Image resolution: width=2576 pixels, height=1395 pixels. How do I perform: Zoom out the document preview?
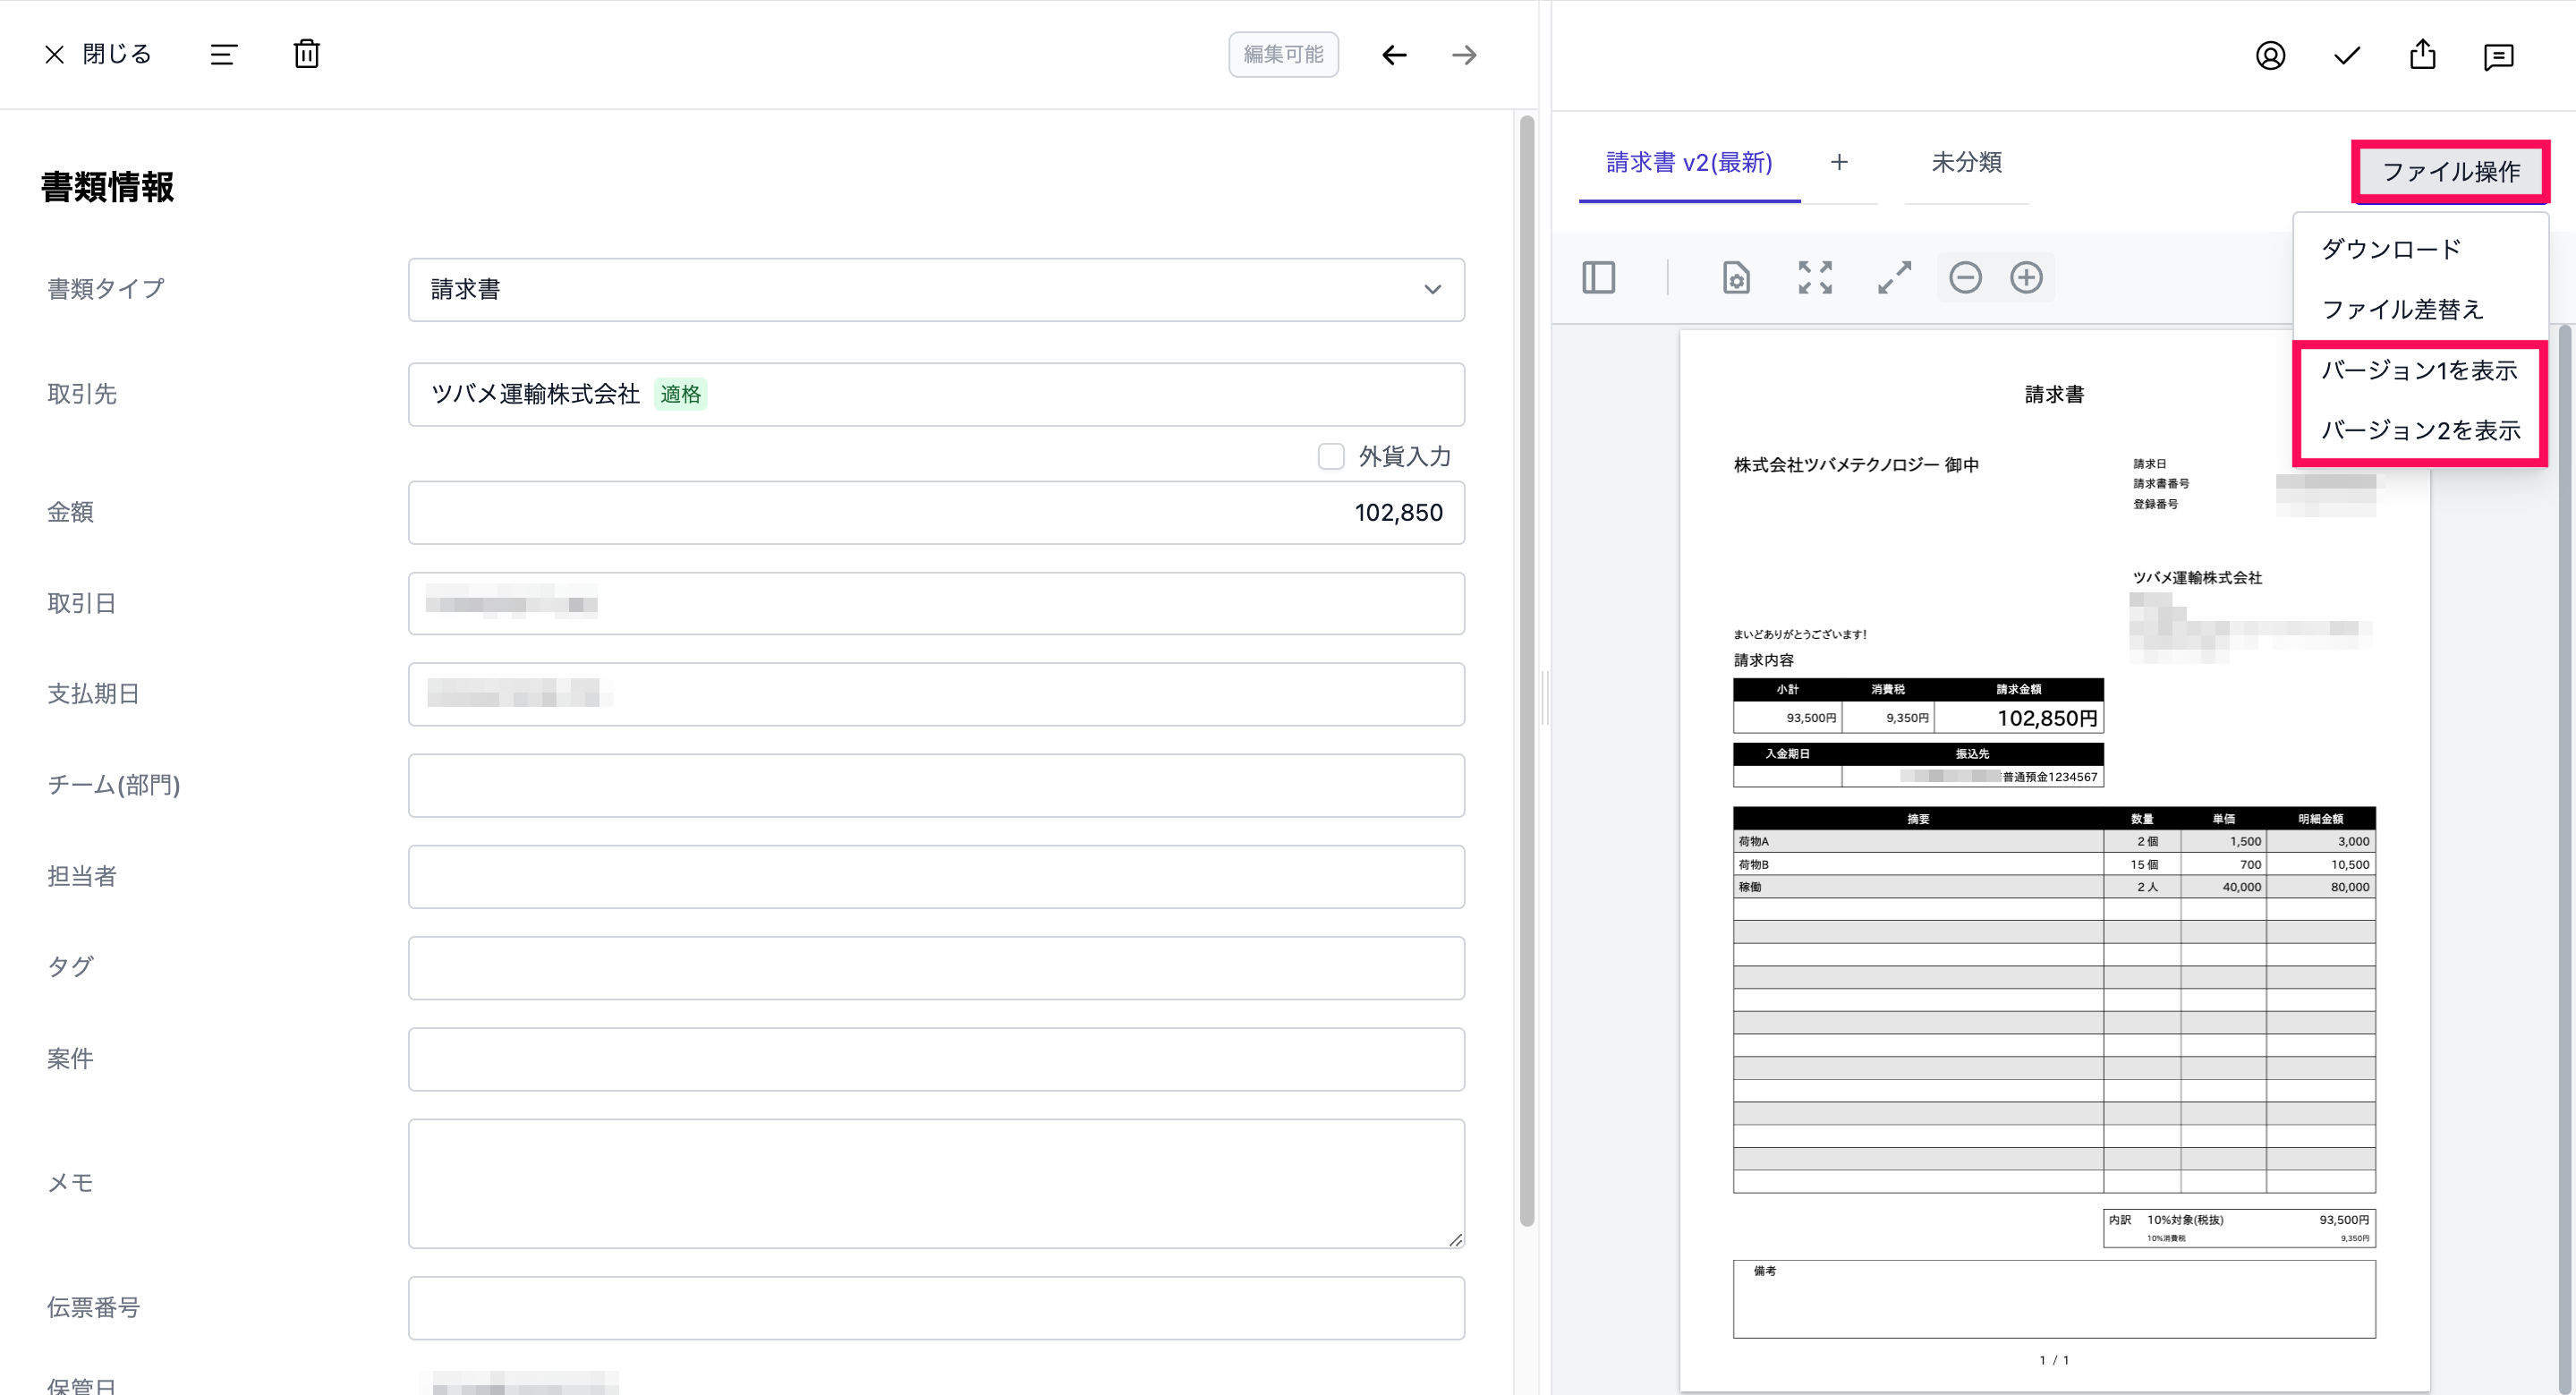click(x=1965, y=277)
